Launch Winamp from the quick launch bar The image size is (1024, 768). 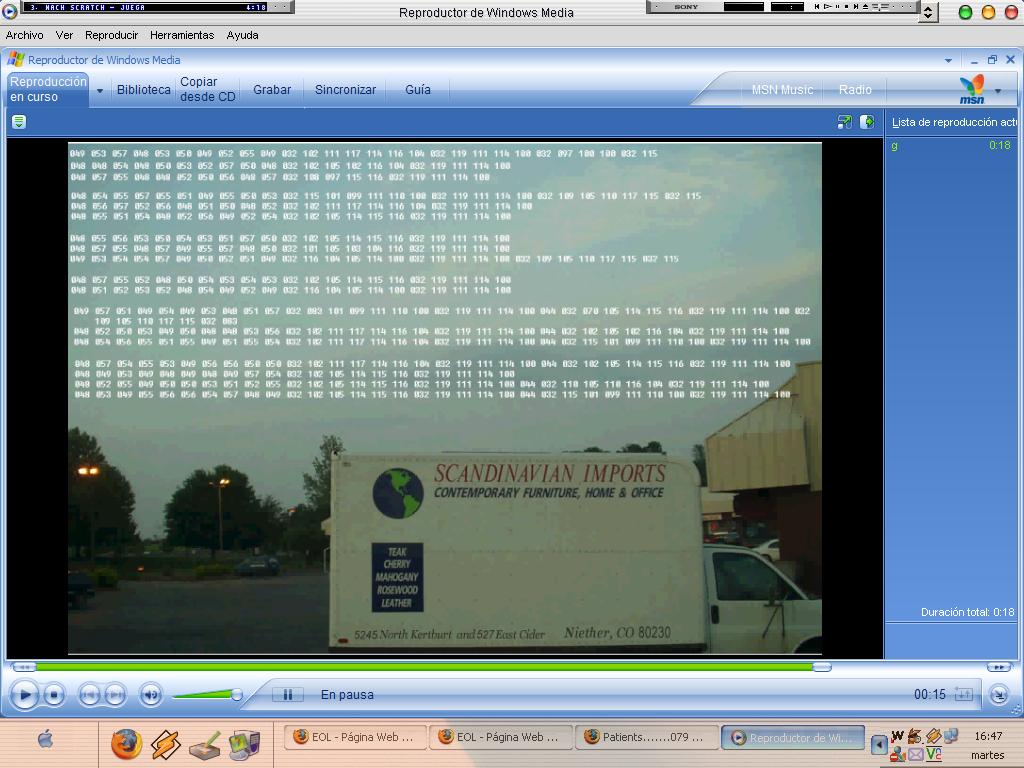click(x=165, y=744)
